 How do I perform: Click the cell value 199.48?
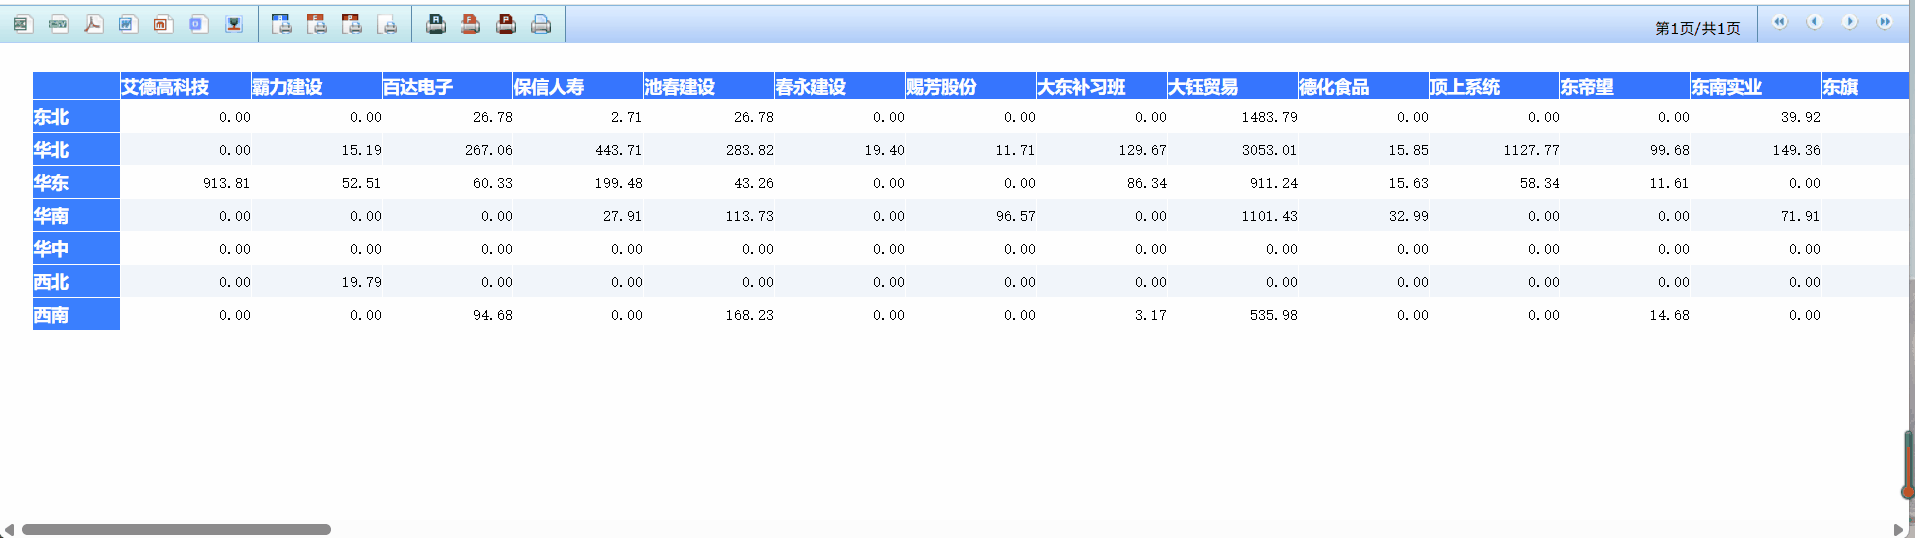(x=619, y=183)
